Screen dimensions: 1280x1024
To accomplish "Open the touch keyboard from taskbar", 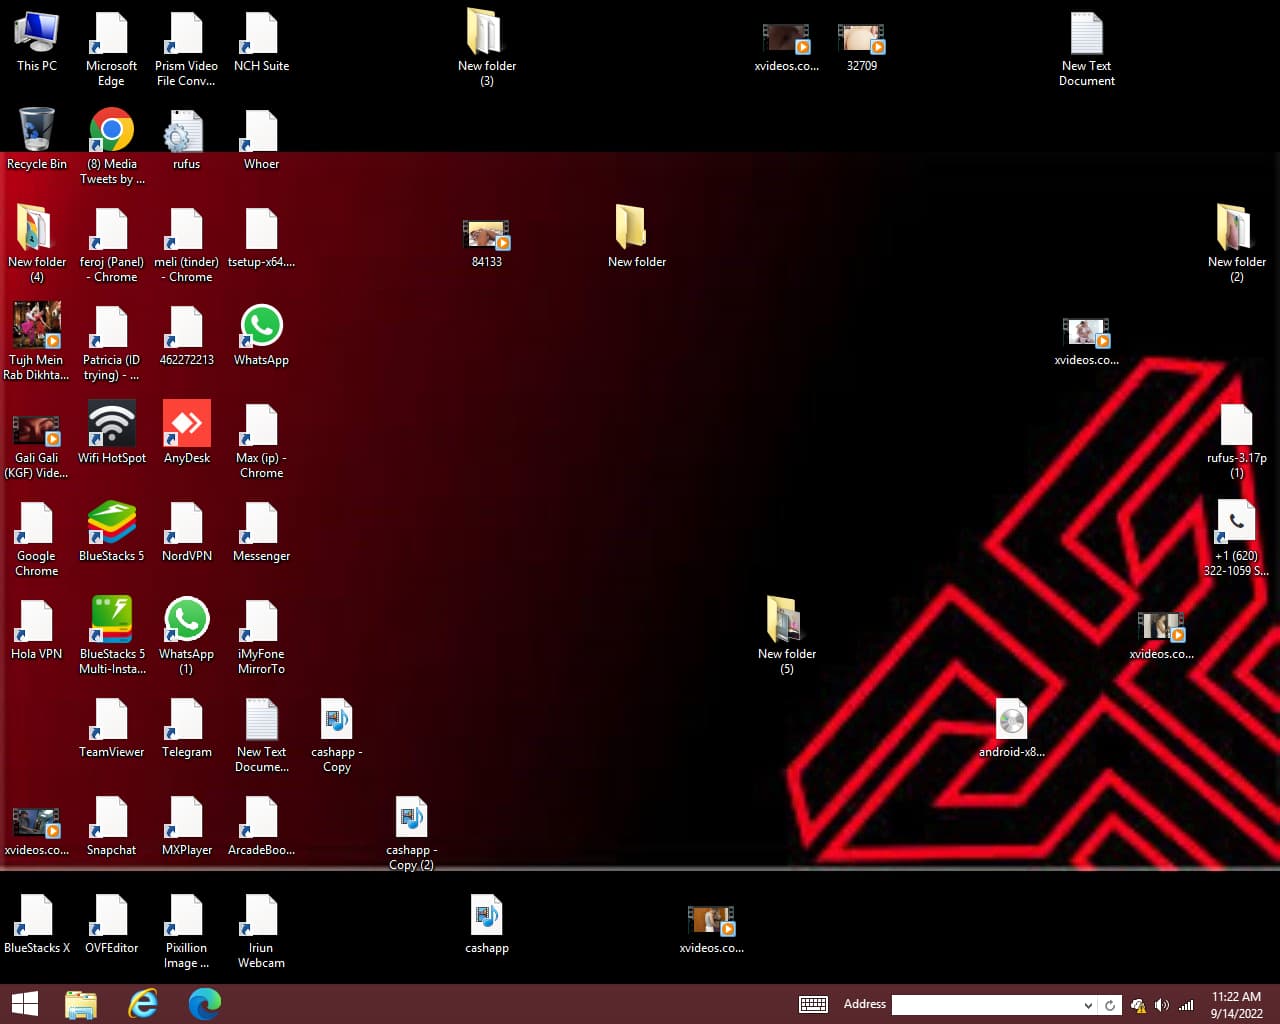I will 813,1004.
